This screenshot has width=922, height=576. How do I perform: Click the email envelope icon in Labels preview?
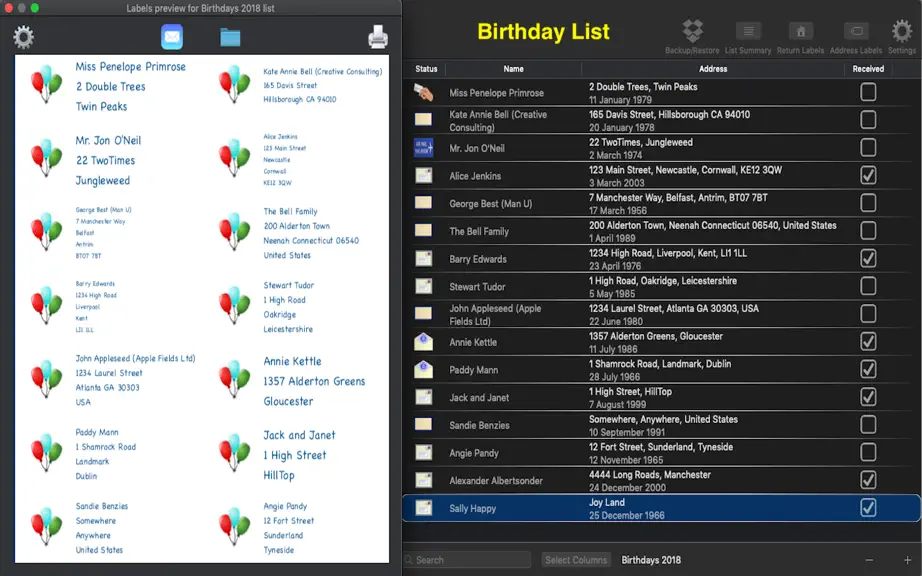coord(172,37)
